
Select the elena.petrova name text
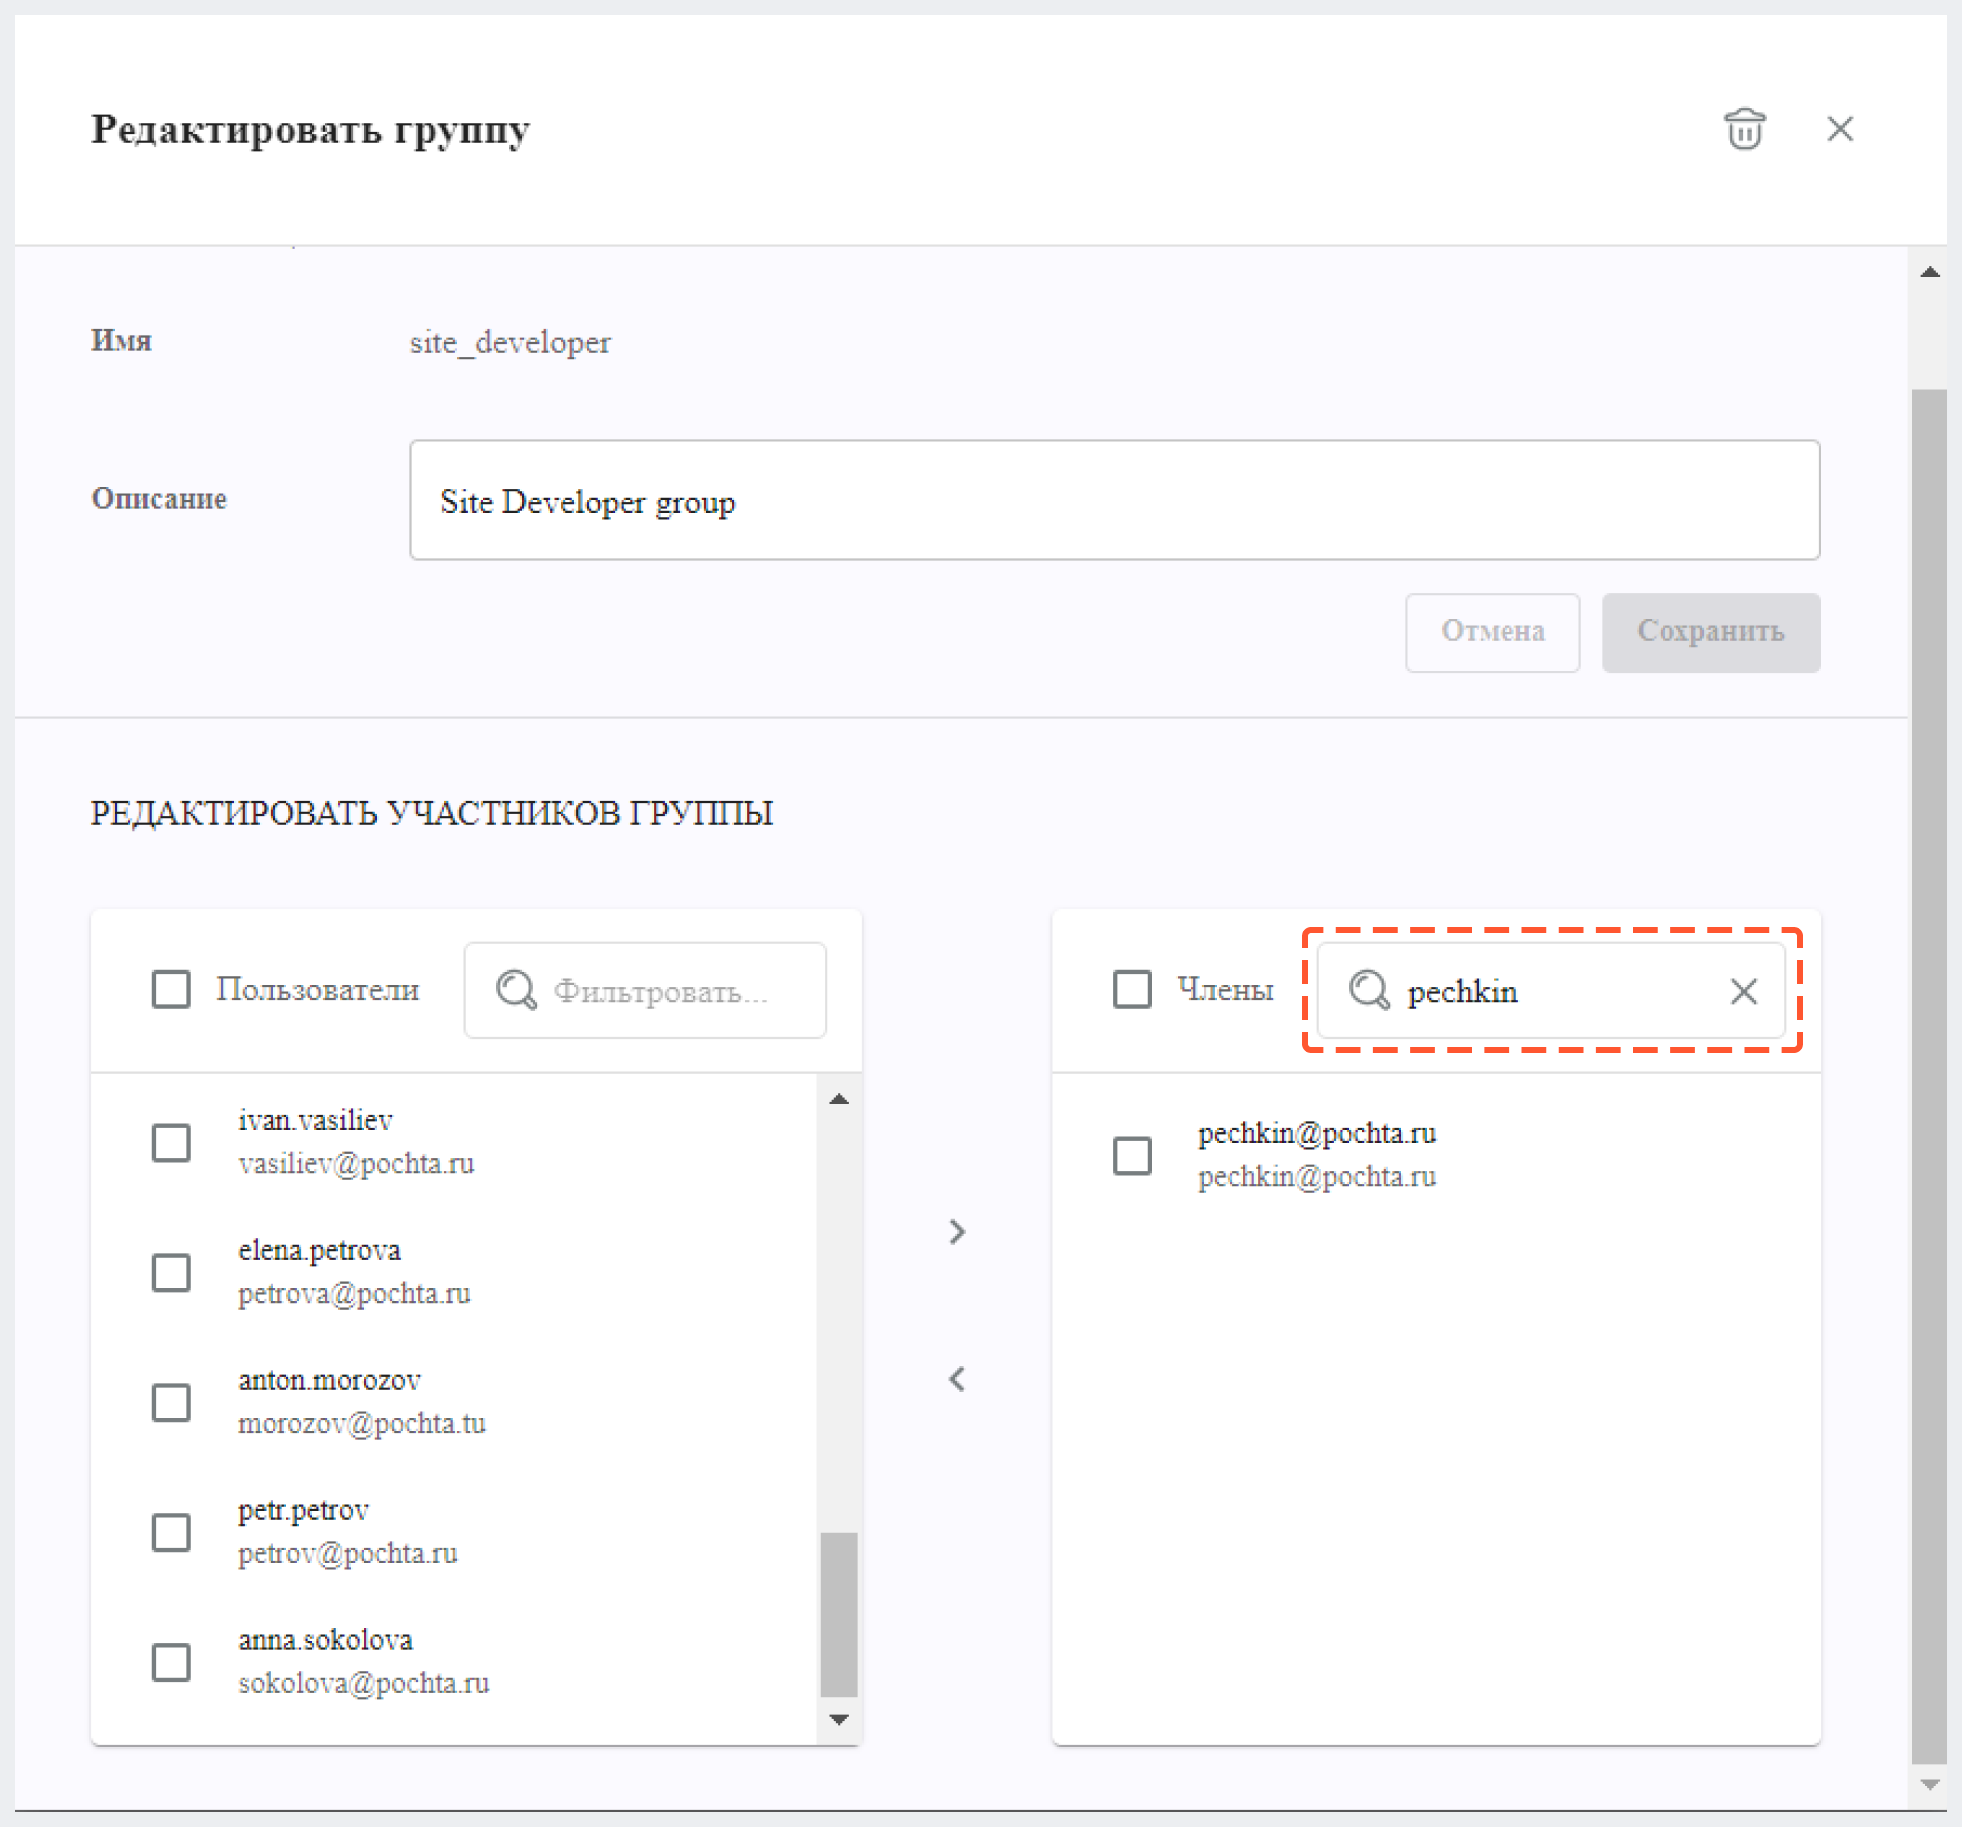pos(319,1250)
